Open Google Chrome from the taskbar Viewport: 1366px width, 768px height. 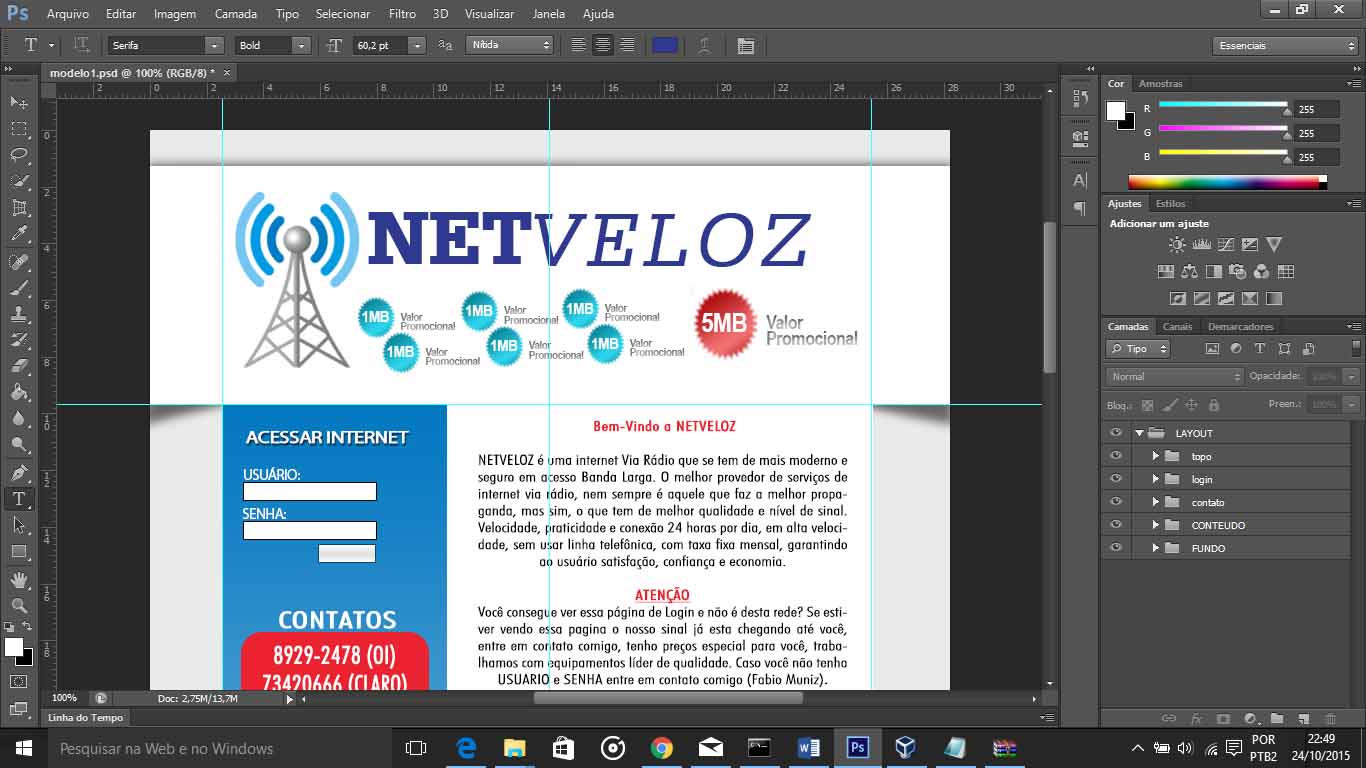coord(661,748)
